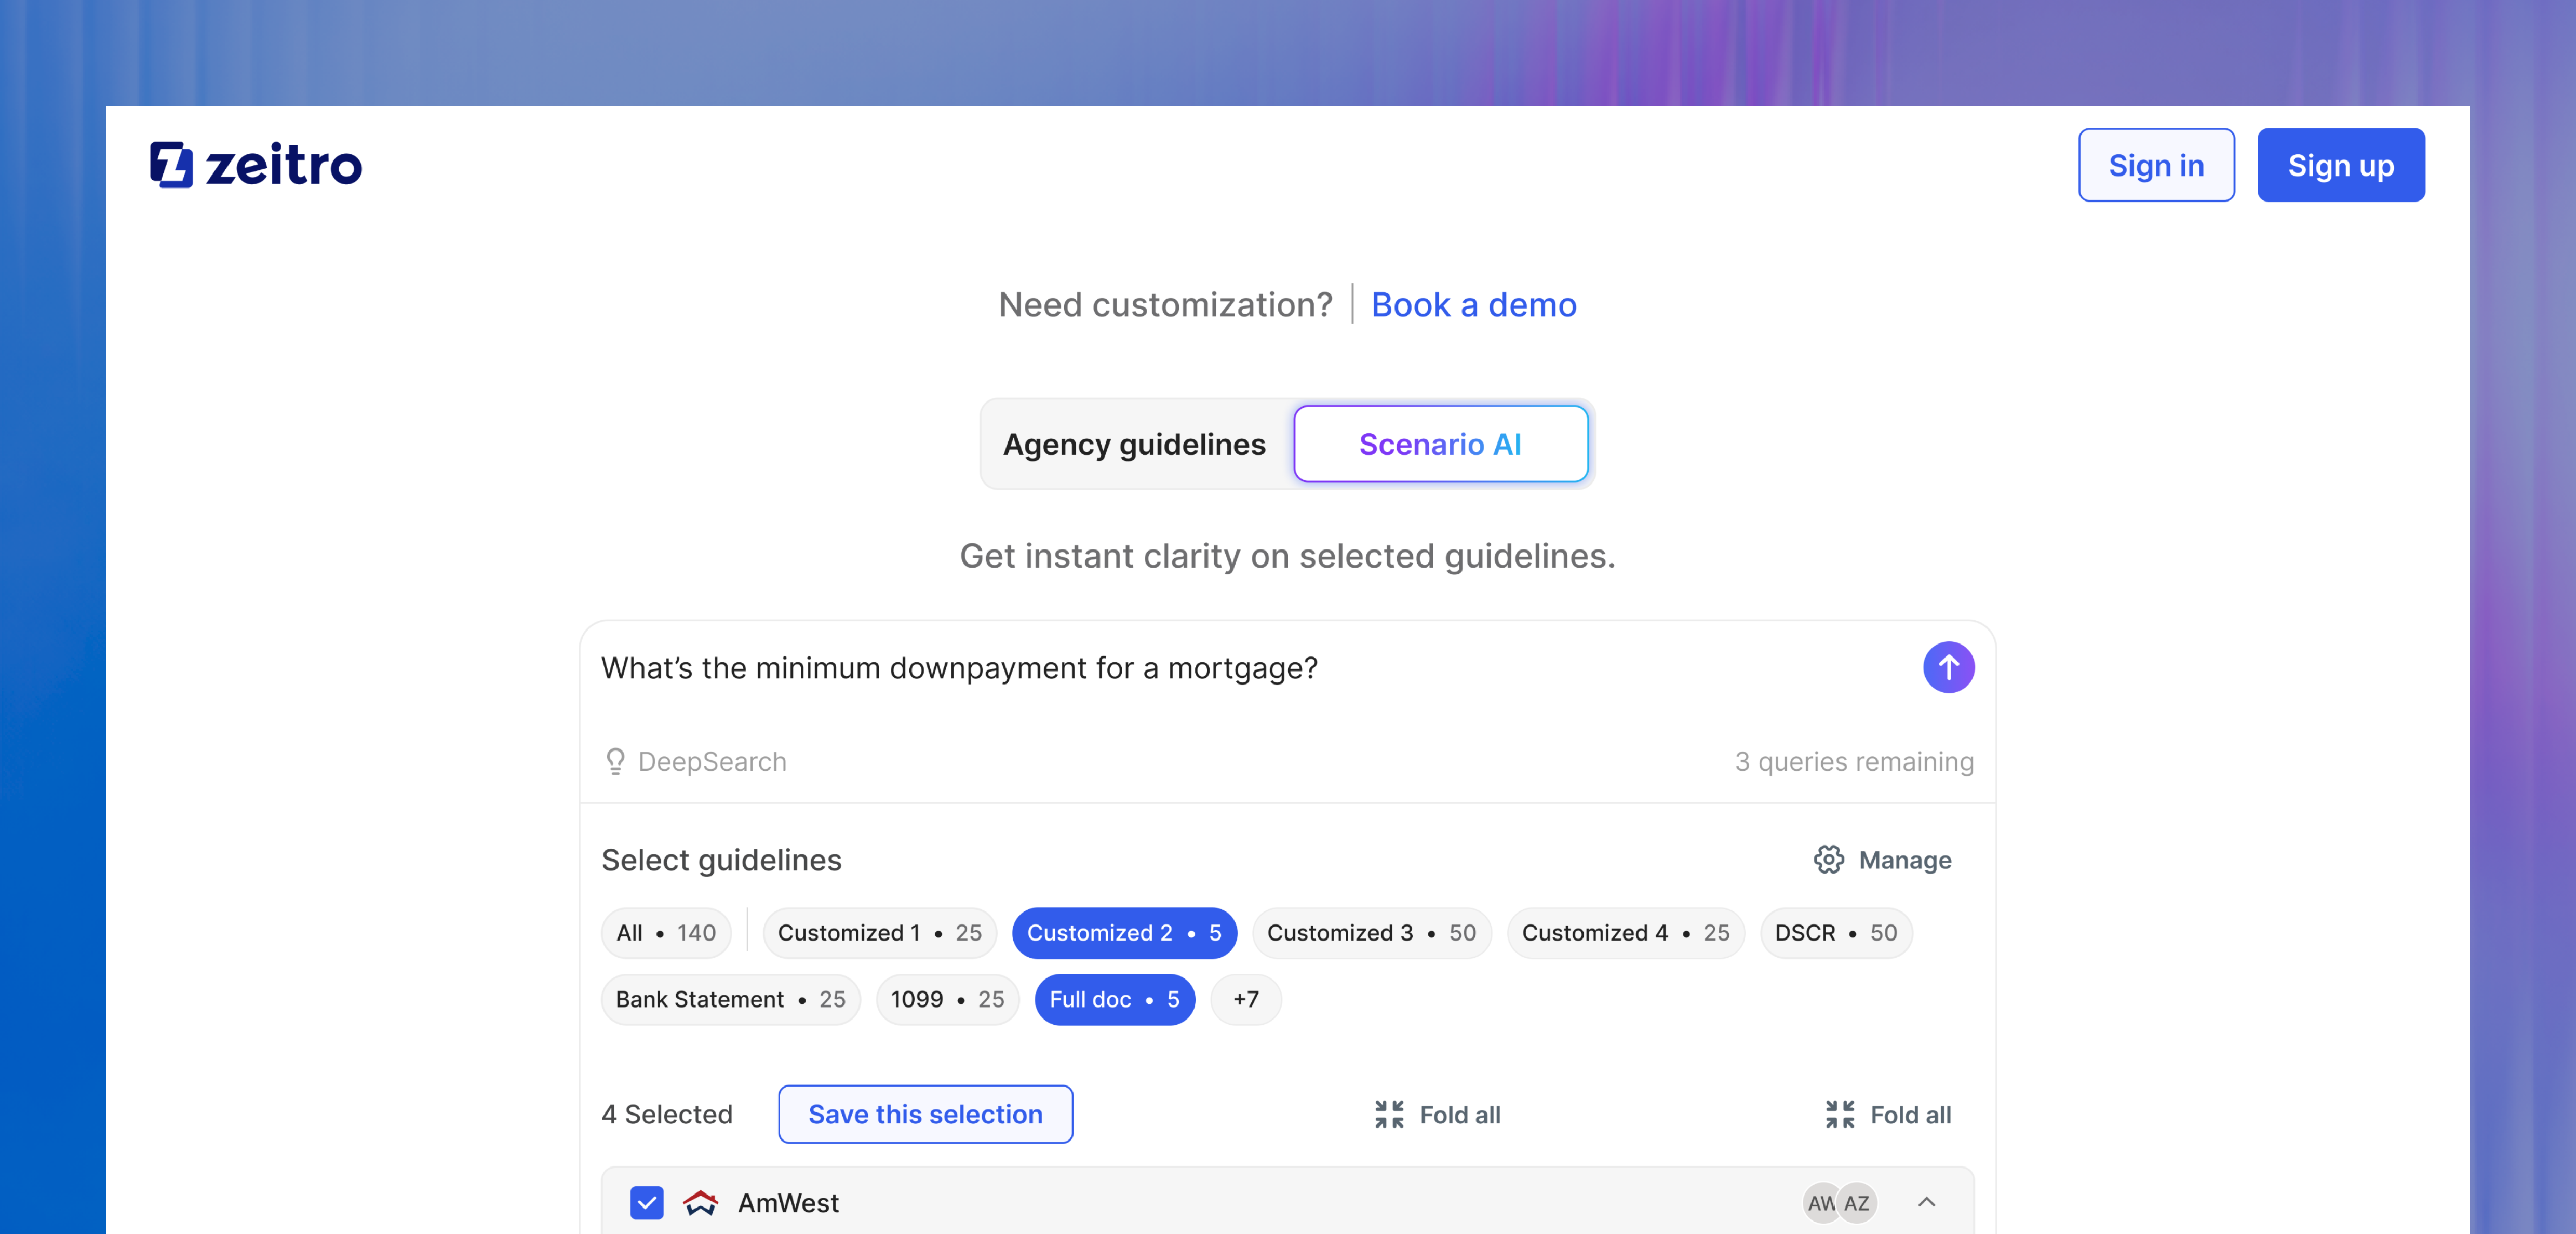Switch to the Scenario AI tab
Screen dimensions: 2576x1234
point(1441,444)
